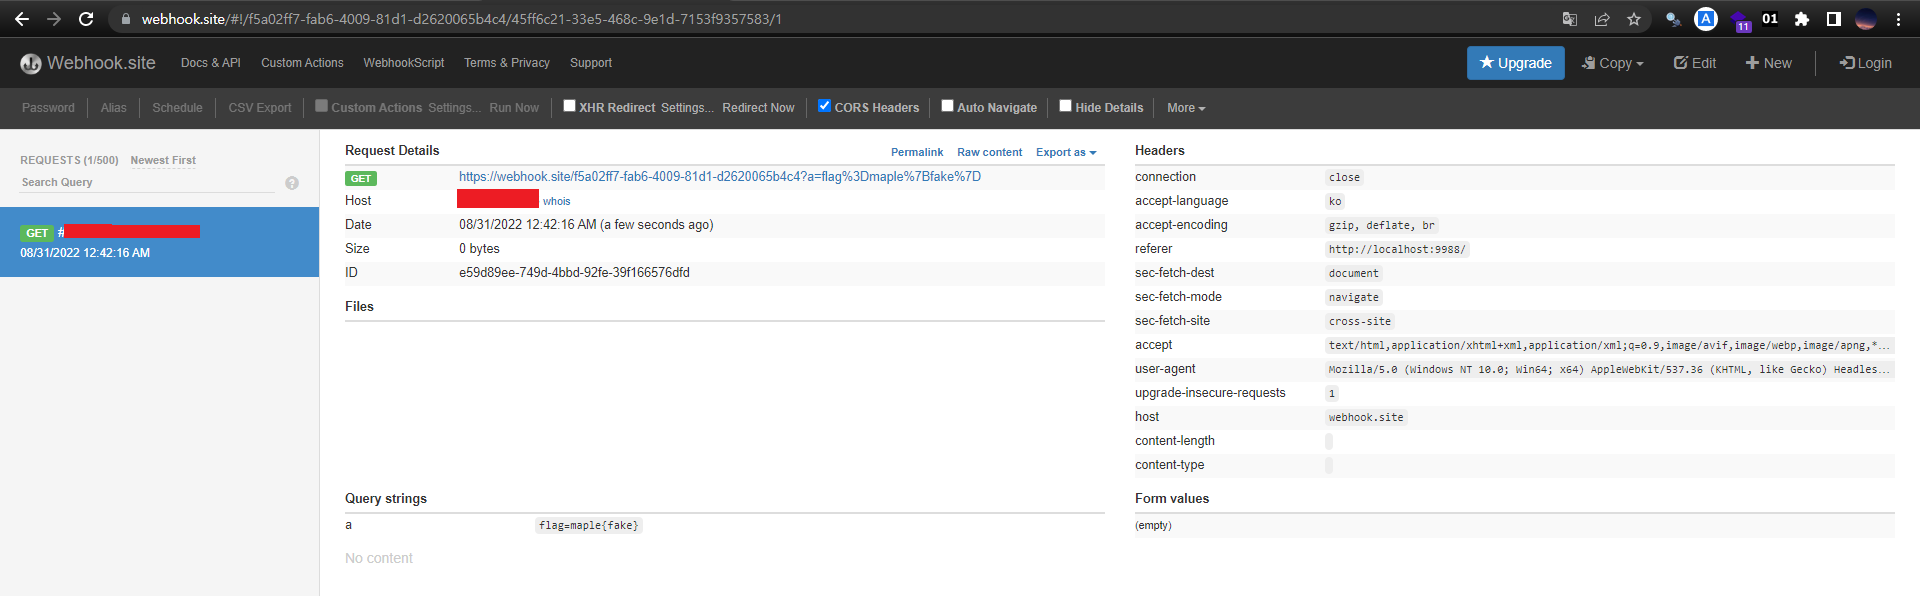Open the Raw content link
Viewport: 1920px width, 596px height.
point(989,152)
